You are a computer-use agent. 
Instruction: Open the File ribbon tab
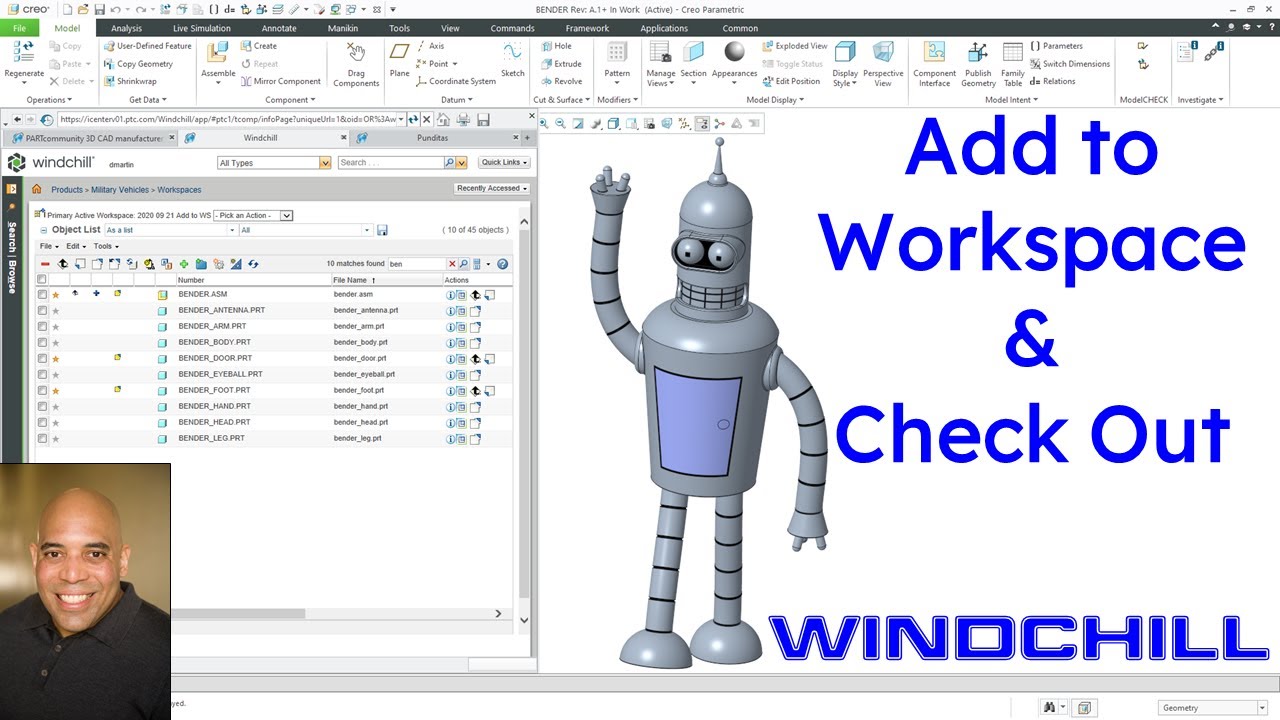click(x=19, y=28)
